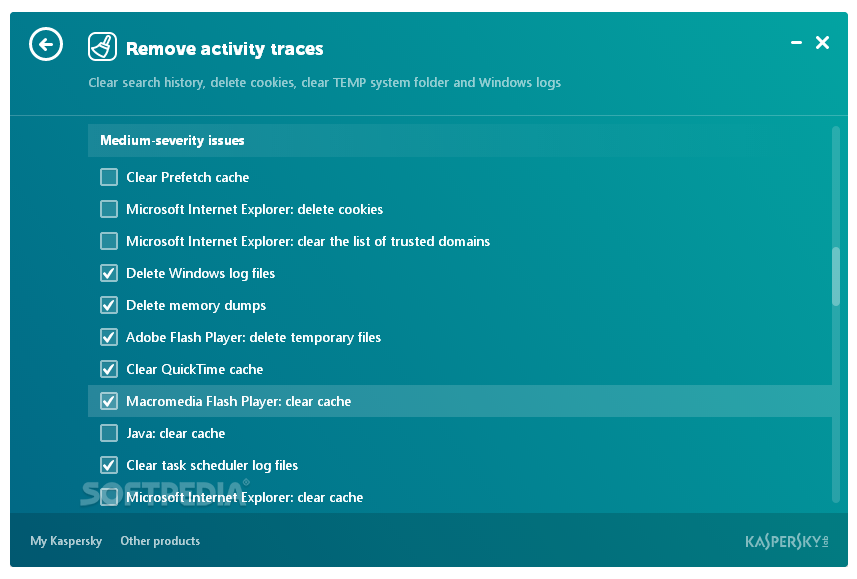Uncheck Delete Windows log files
The width and height of the screenshot is (857, 579).
click(109, 273)
